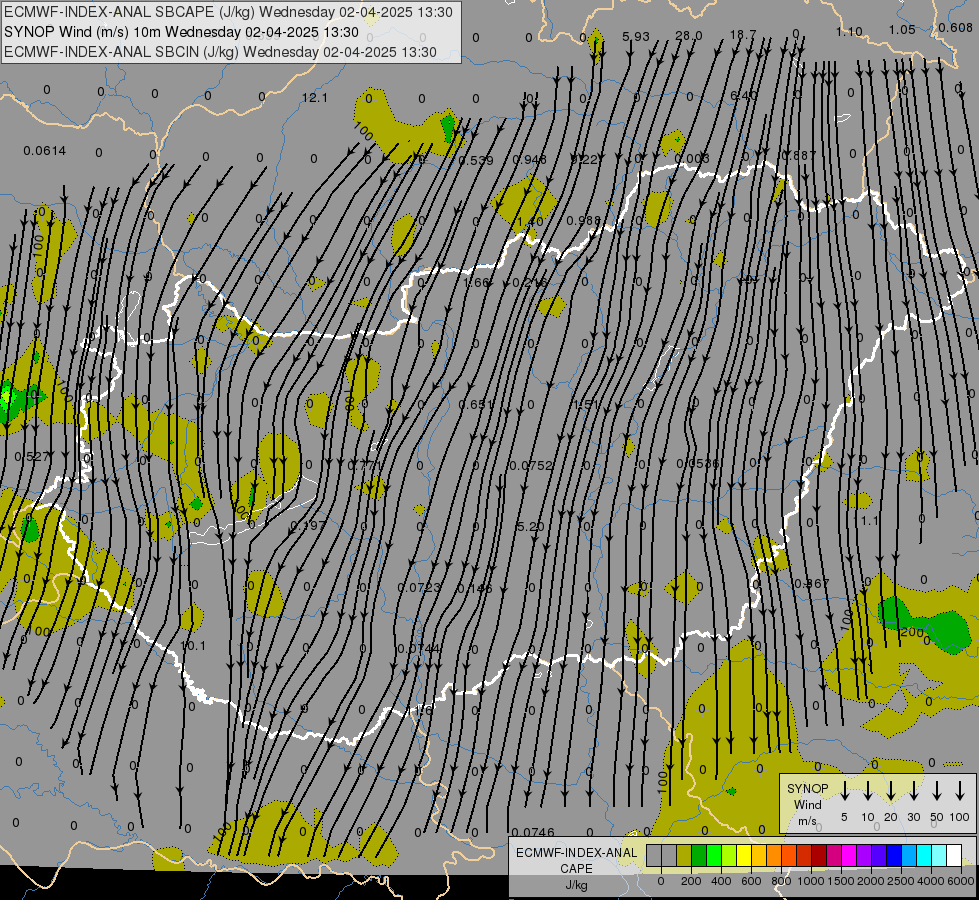Image resolution: width=979 pixels, height=900 pixels.
Task: Click the wind legend arrow above 50
Action: 937,791
